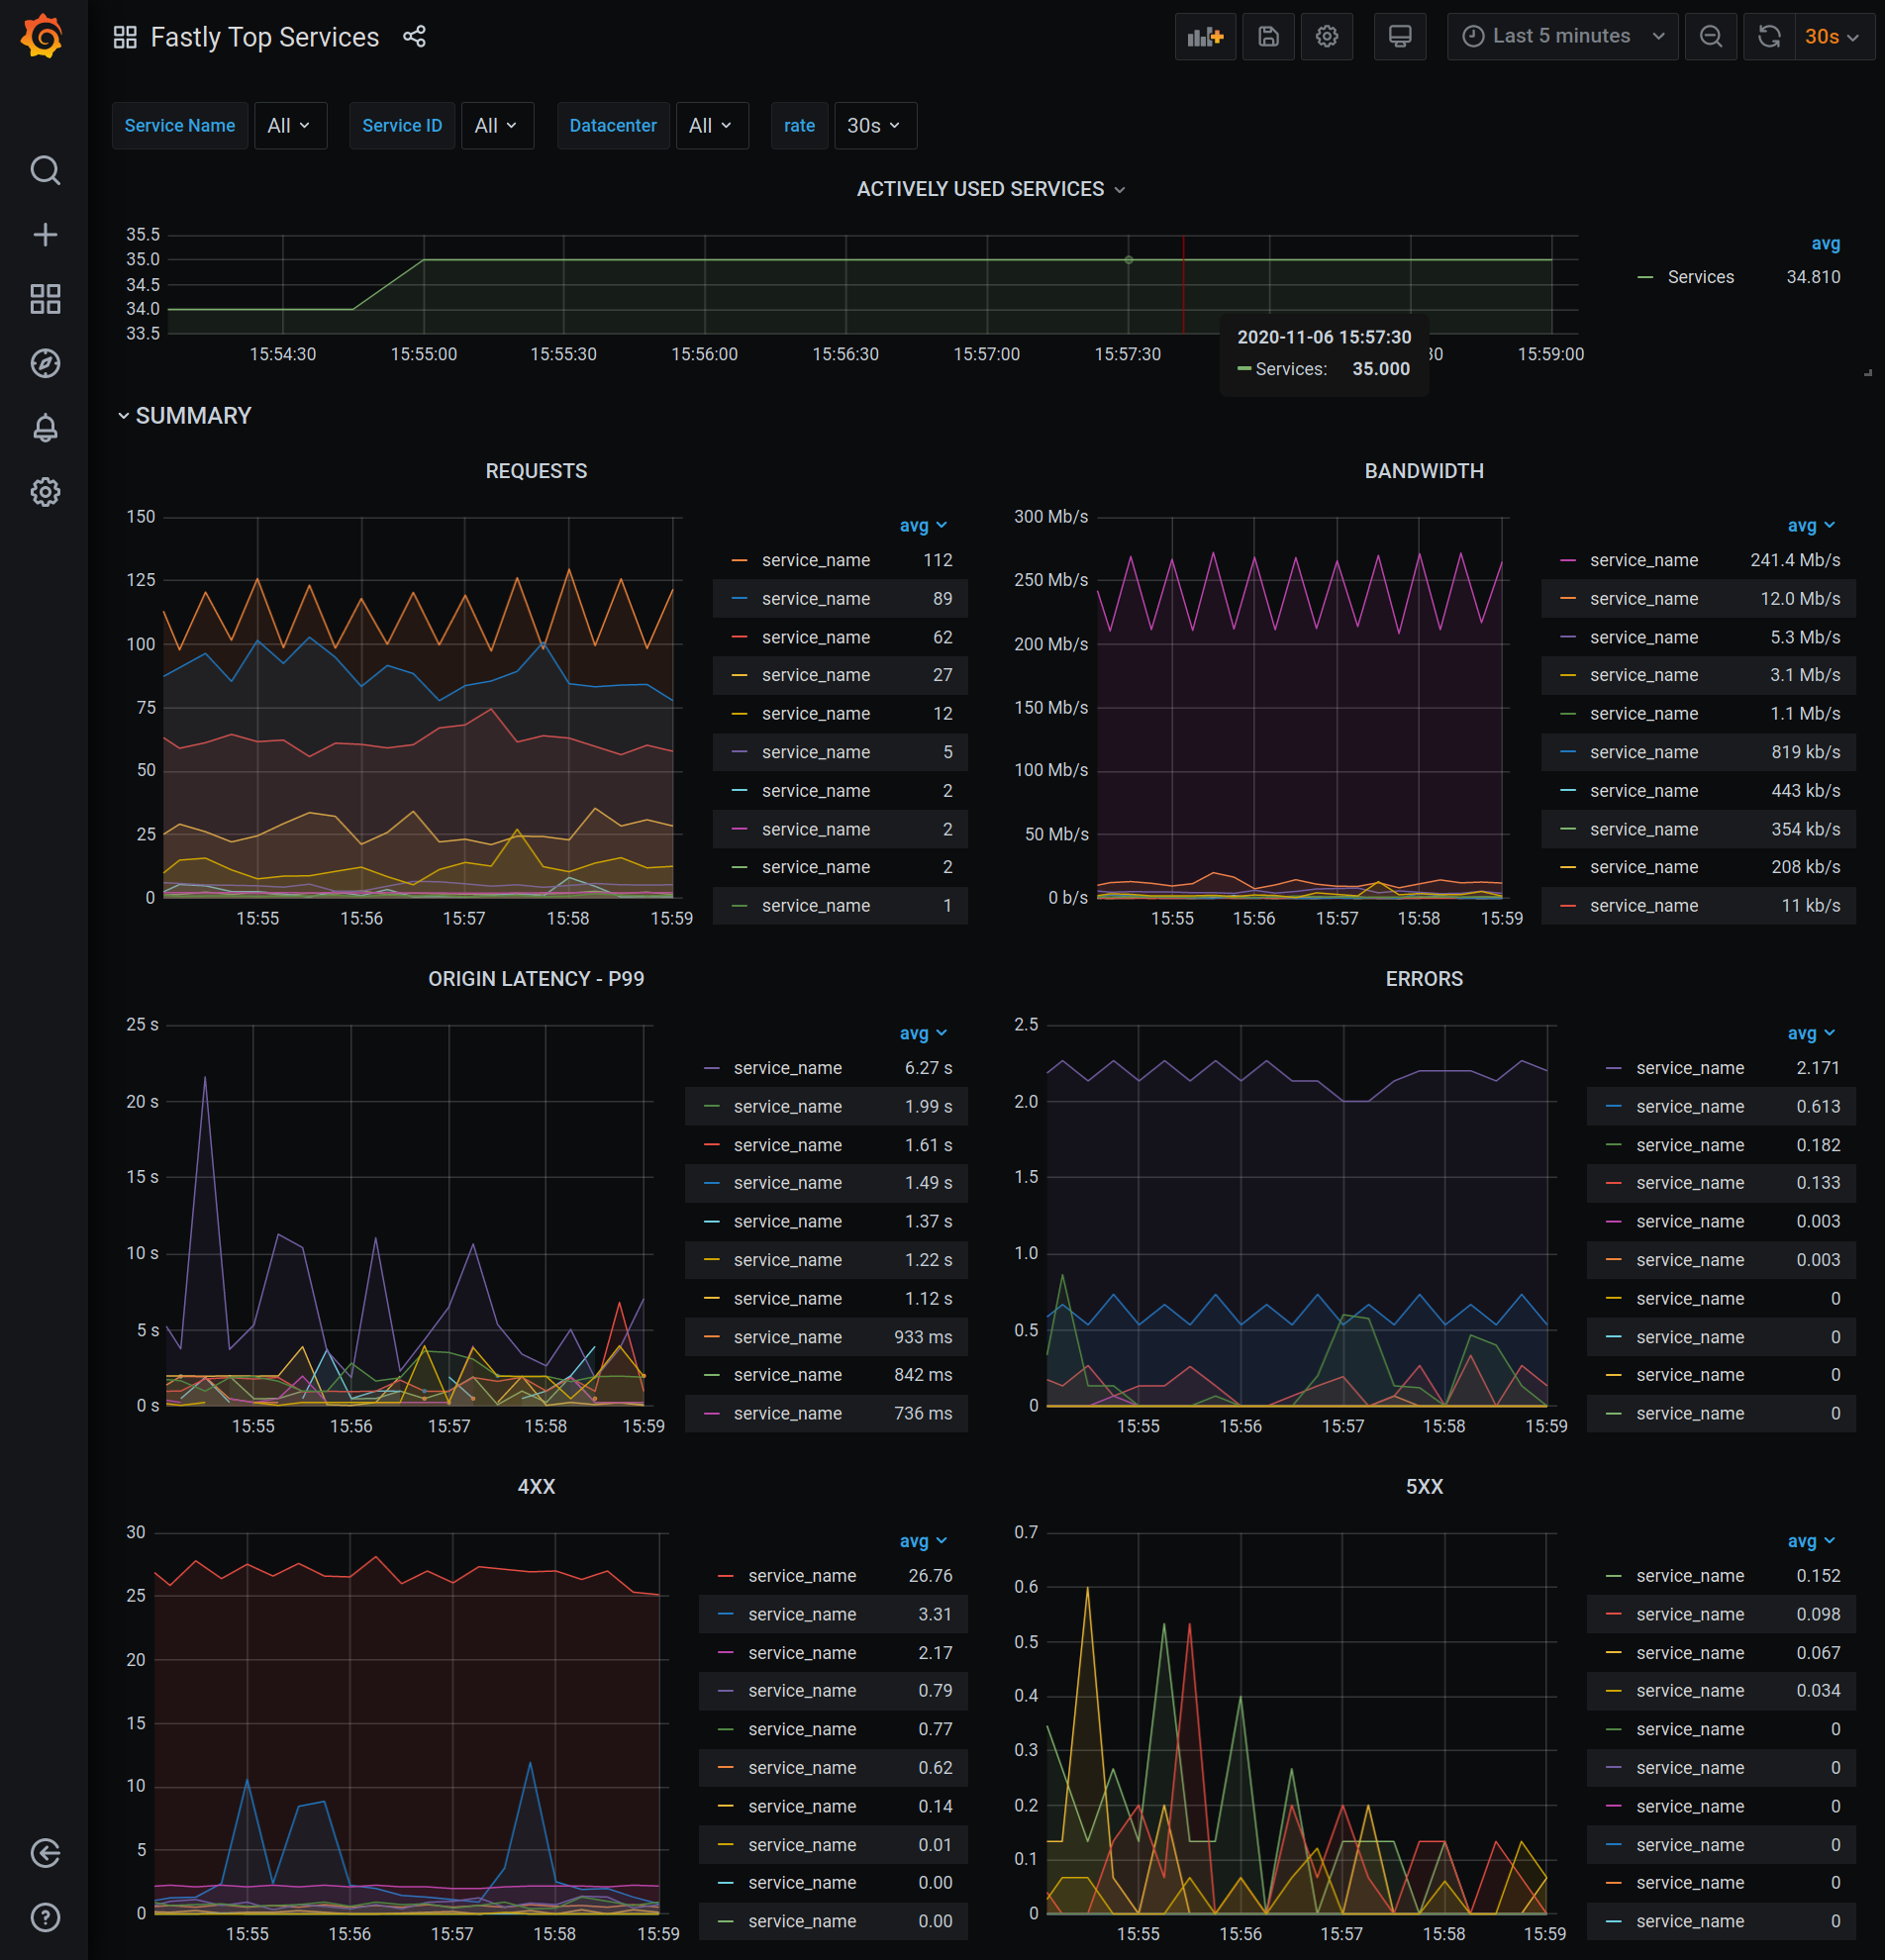Open the Grafana home logo
This screenshot has width=1885, height=1960.
pyautogui.click(x=43, y=36)
